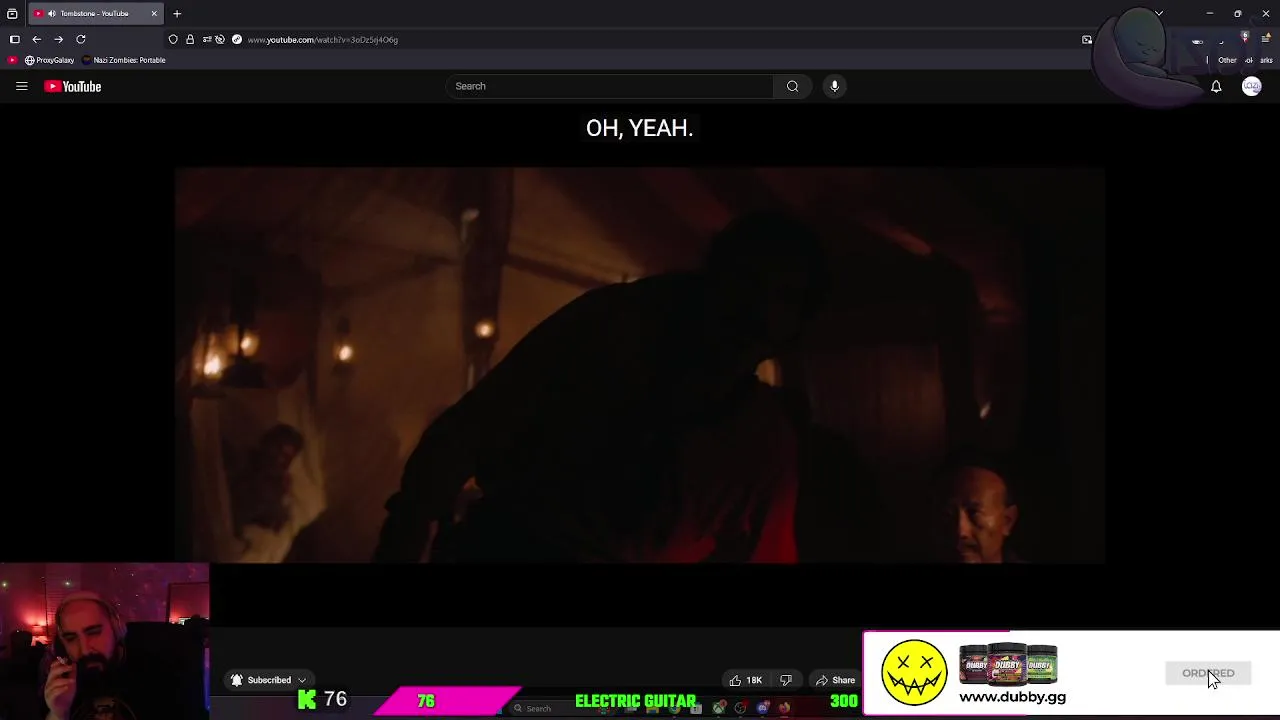Go to YouTube home via logo
The height and width of the screenshot is (720, 1280).
pyautogui.click(x=73, y=87)
